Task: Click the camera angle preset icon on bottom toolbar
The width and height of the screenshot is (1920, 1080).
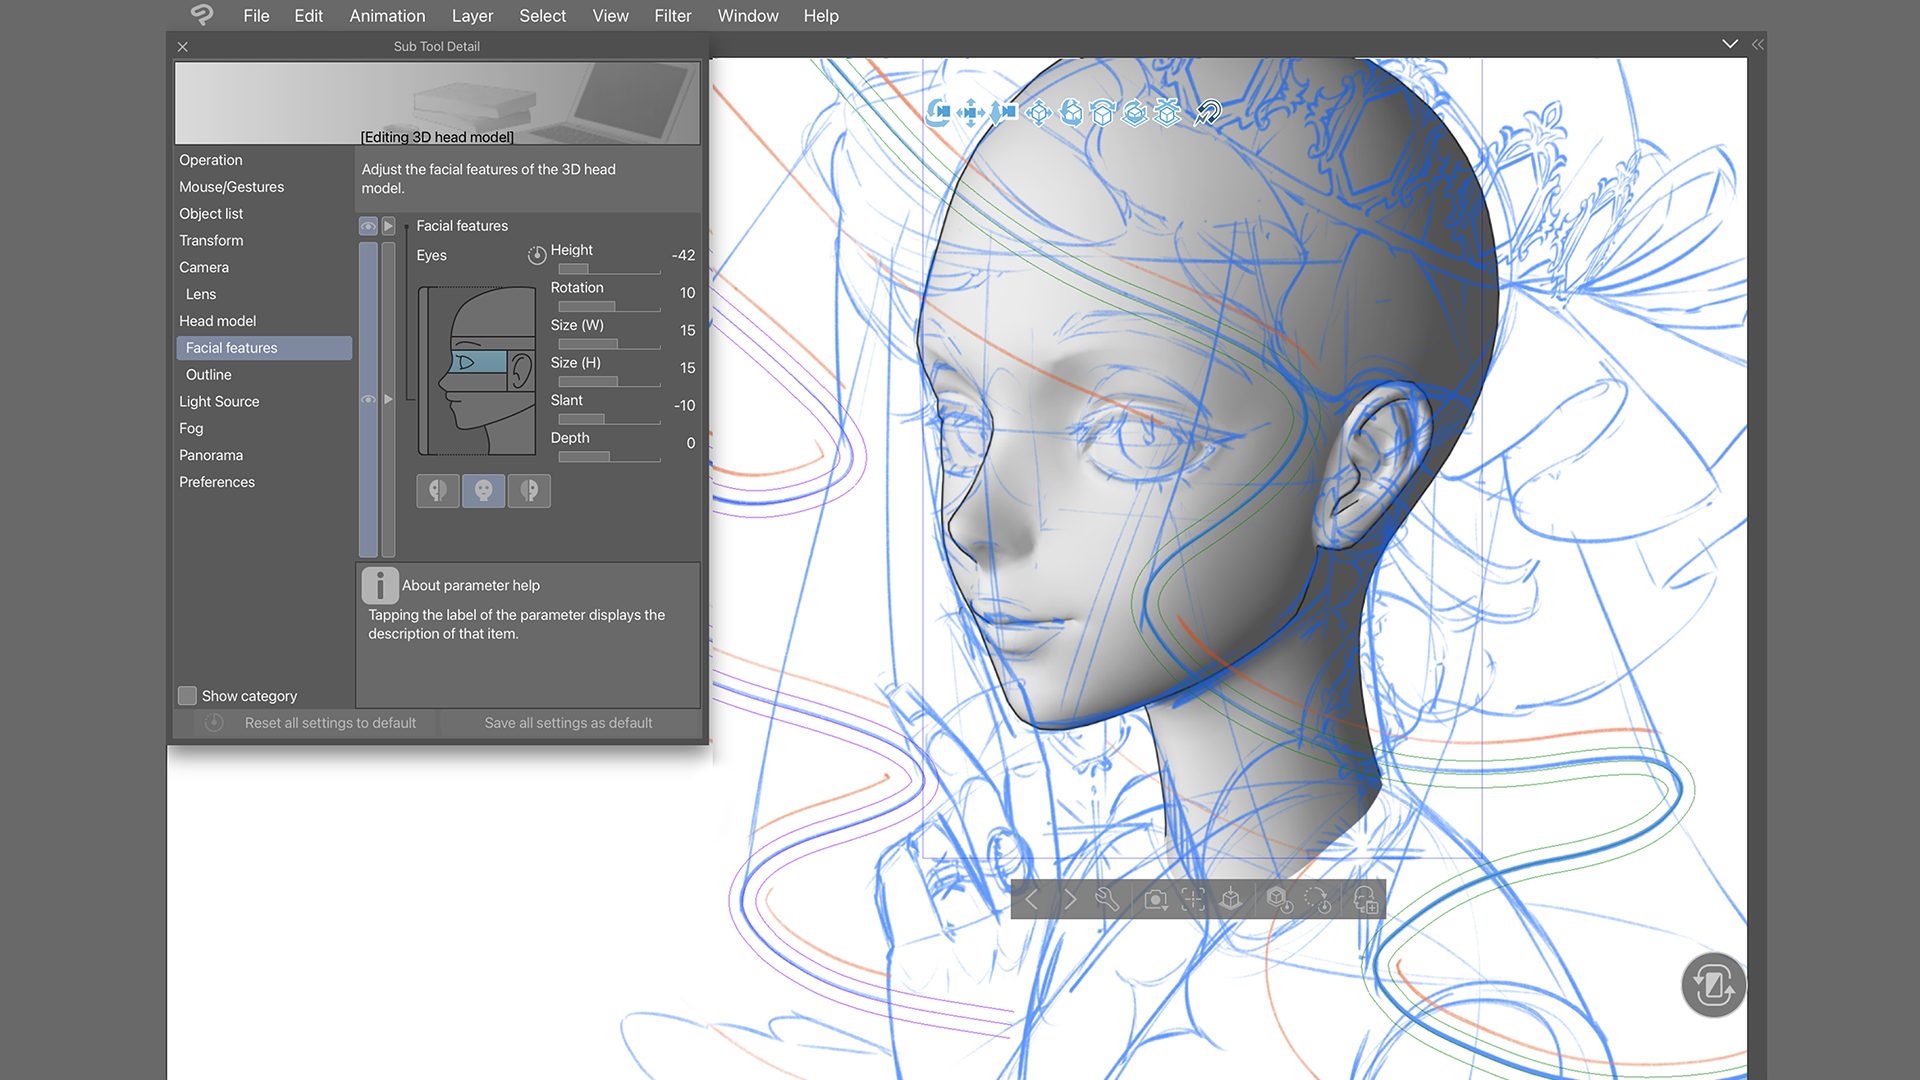Action: [x=1155, y=899]
